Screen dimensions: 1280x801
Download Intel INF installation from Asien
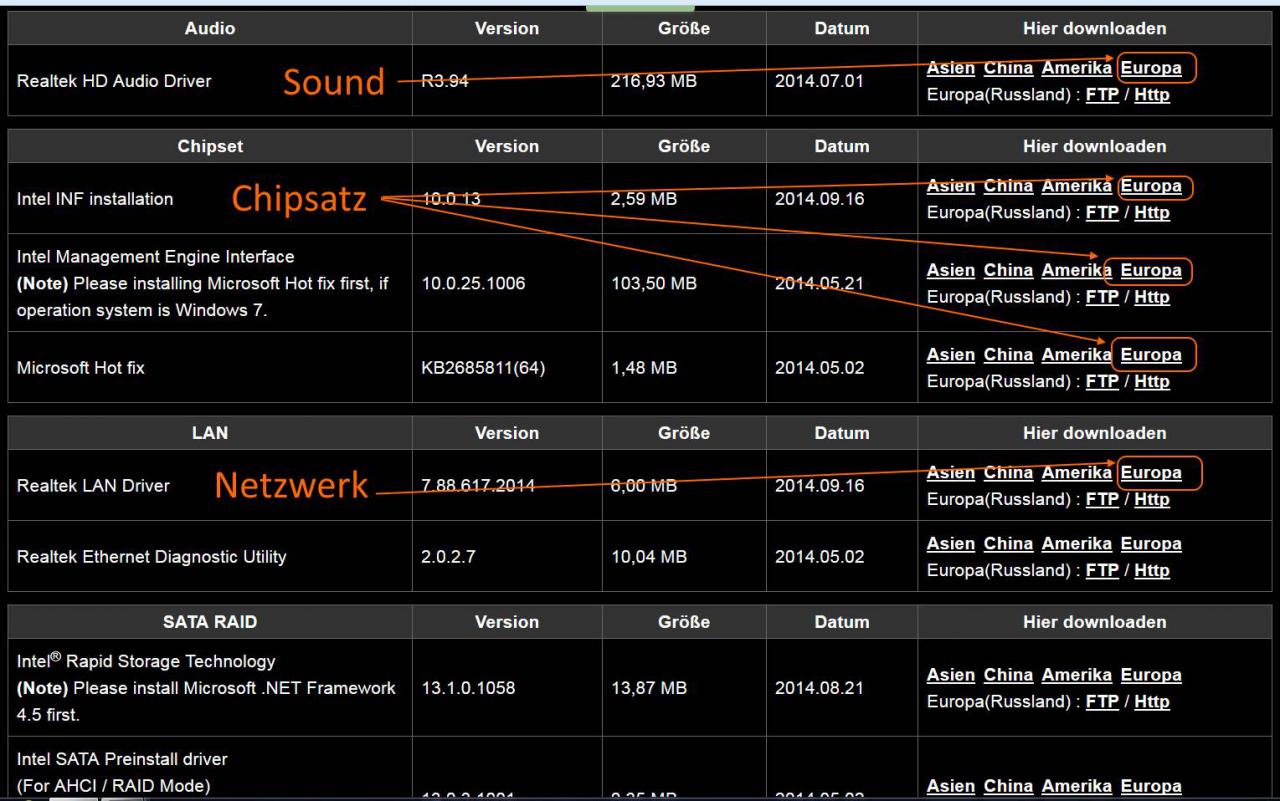[x=951, y=186]
